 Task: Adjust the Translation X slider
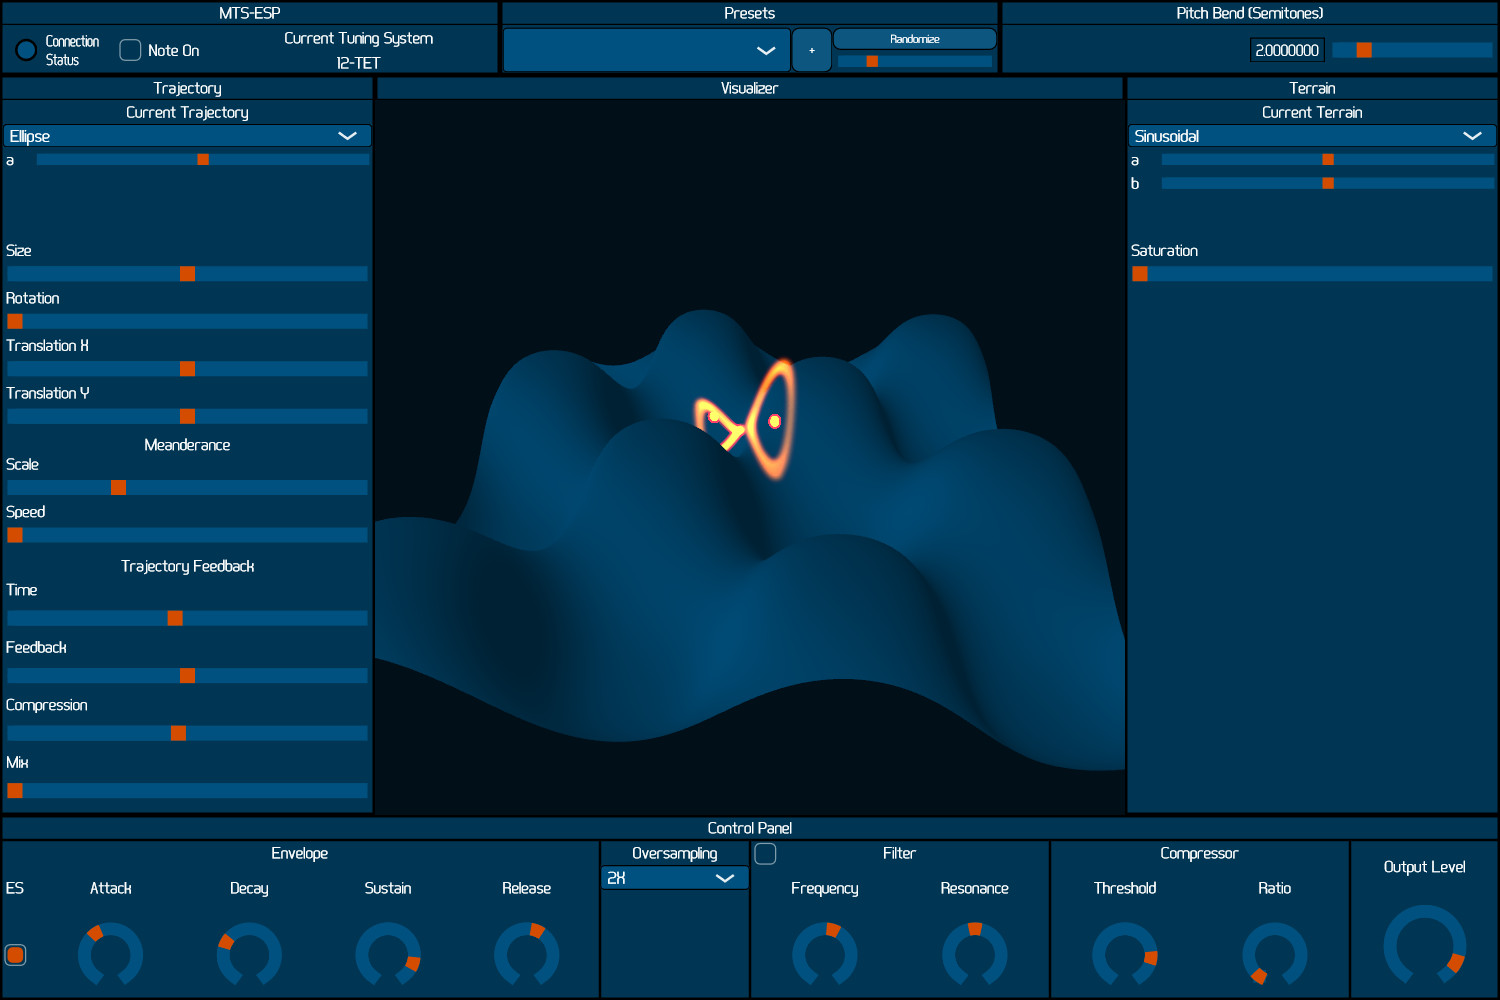pyautogui.click(x=187, y=369)
